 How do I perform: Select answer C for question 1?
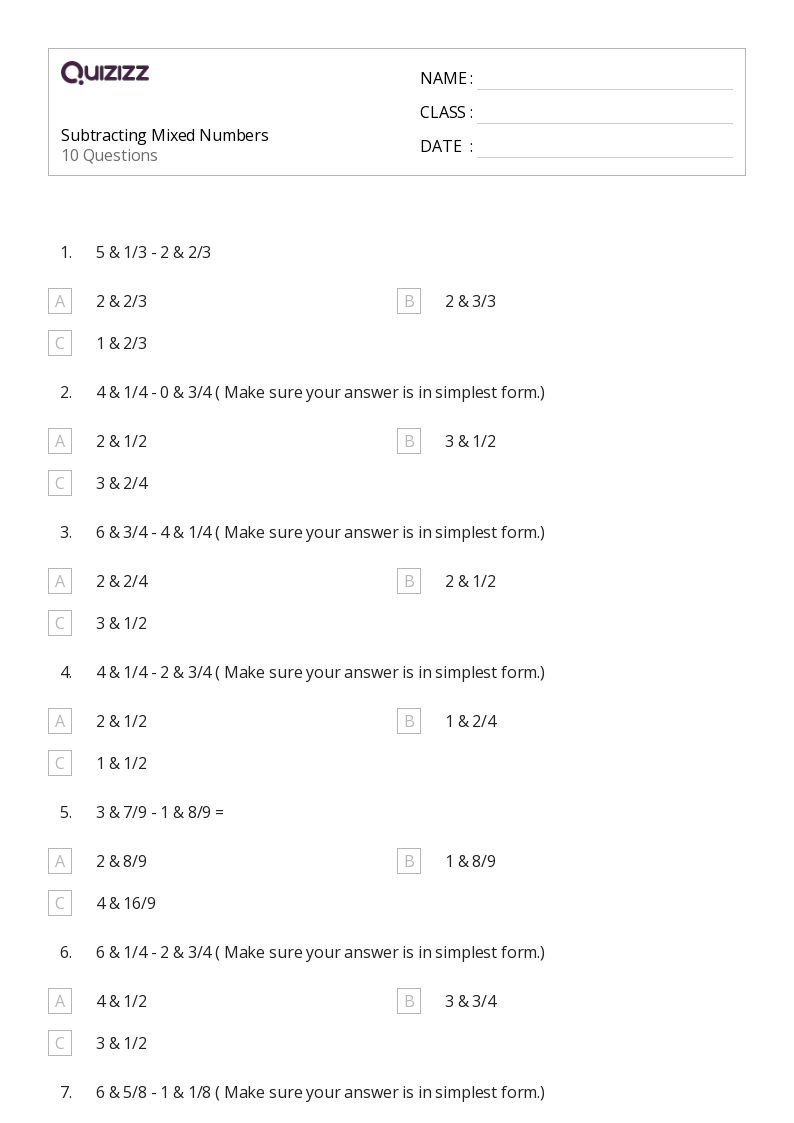coord(60,343)
